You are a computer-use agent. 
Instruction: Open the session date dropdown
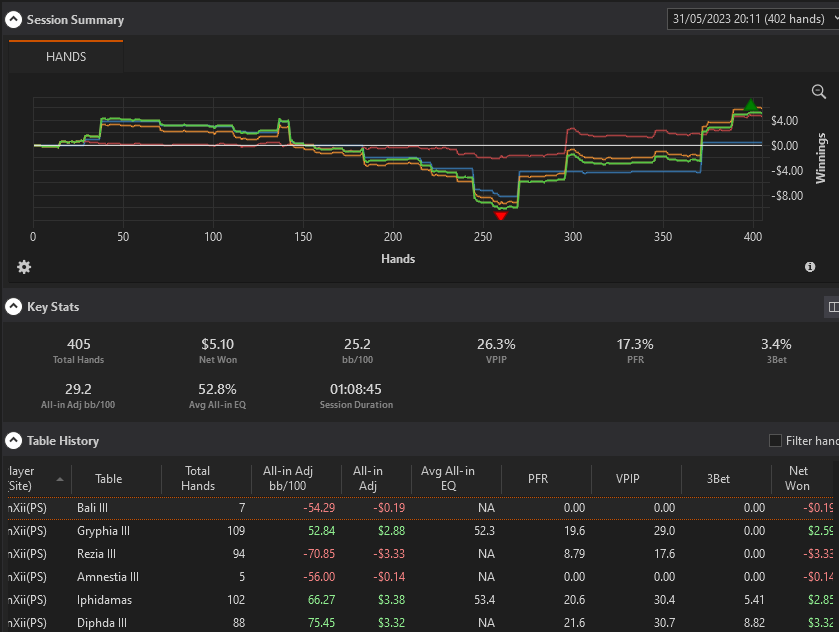click(753, 19)
